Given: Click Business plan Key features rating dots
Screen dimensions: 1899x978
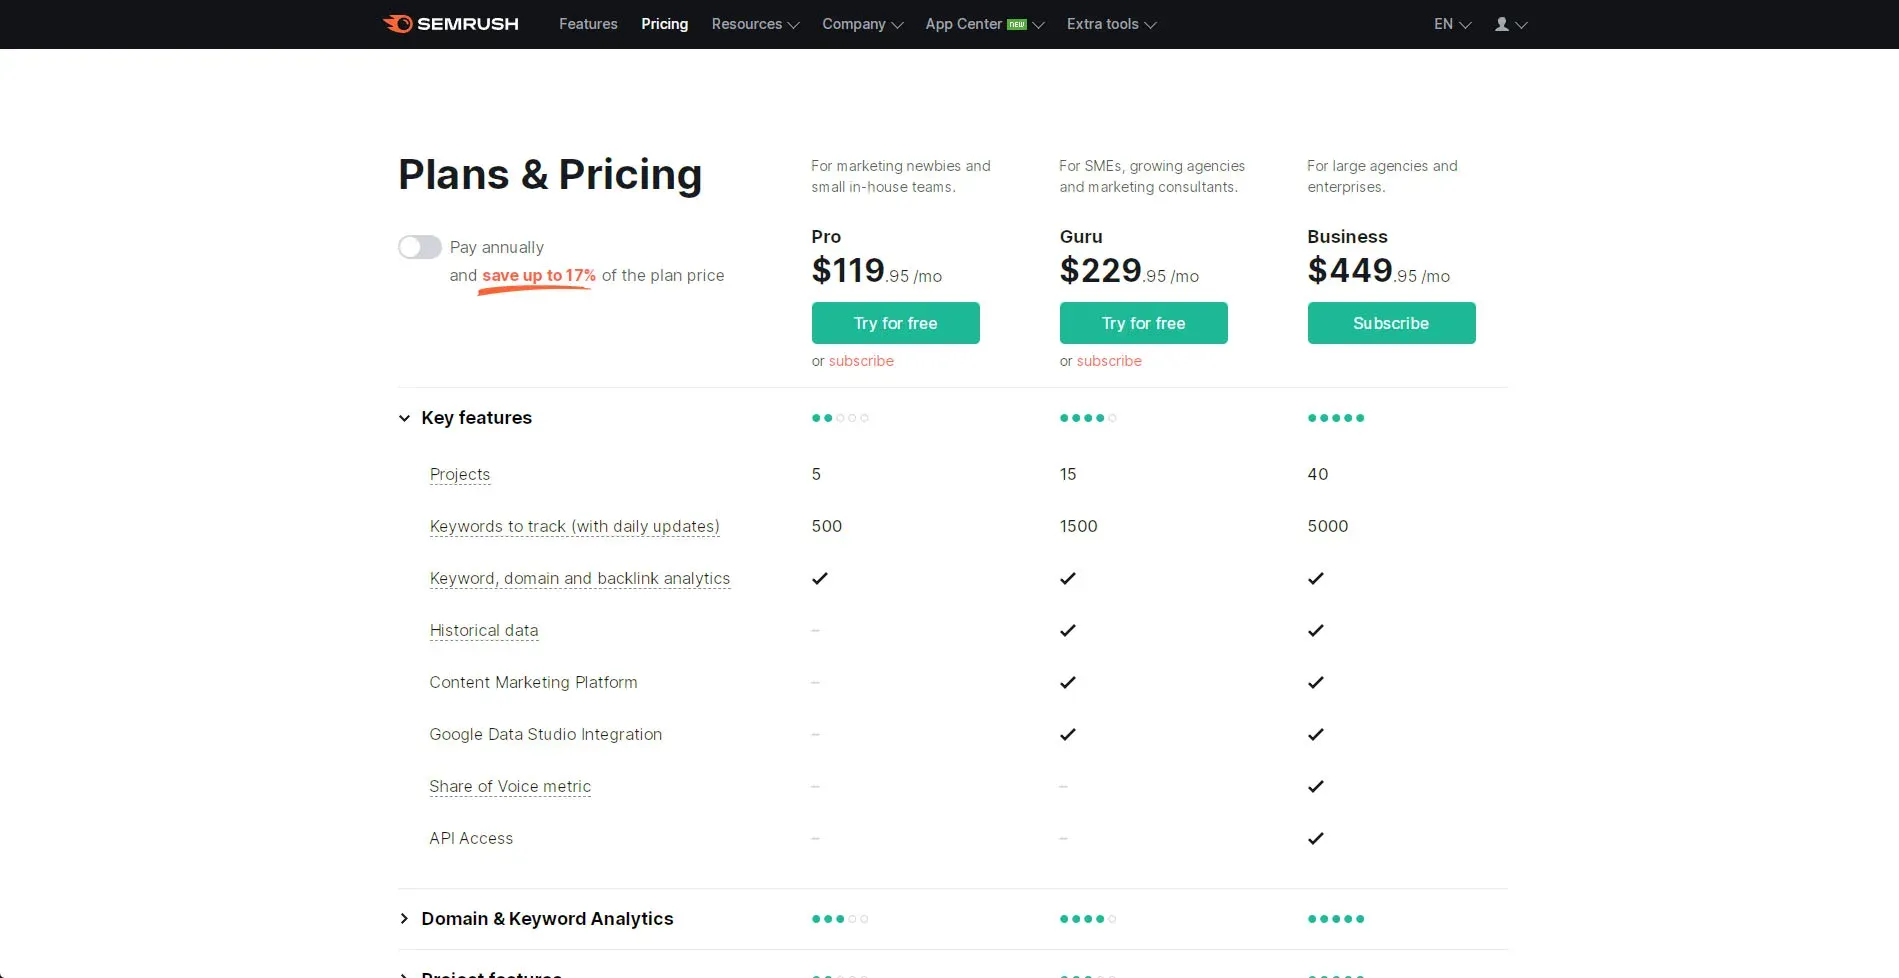Looking at the screenshot, I should [1336, 418].
